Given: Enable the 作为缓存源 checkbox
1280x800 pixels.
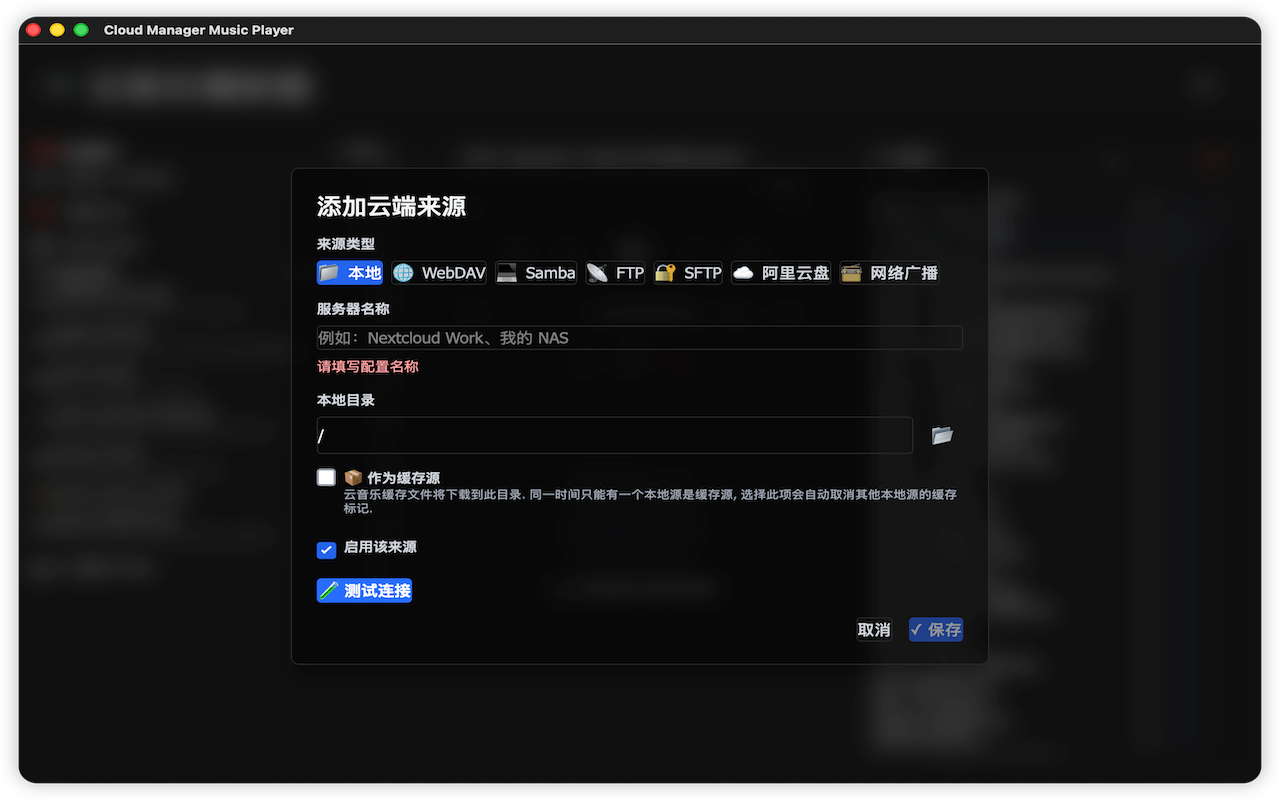Looking at the screenshot, I should click(326, 477).
